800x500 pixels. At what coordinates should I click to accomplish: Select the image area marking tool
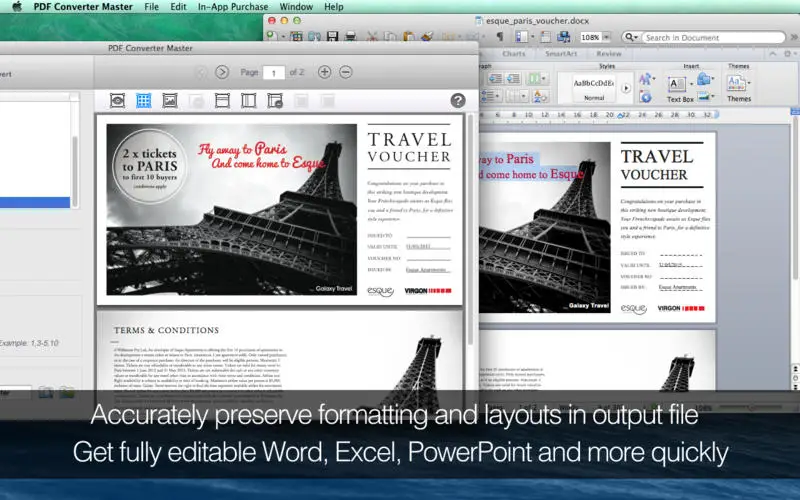click(x=169, y=101)
